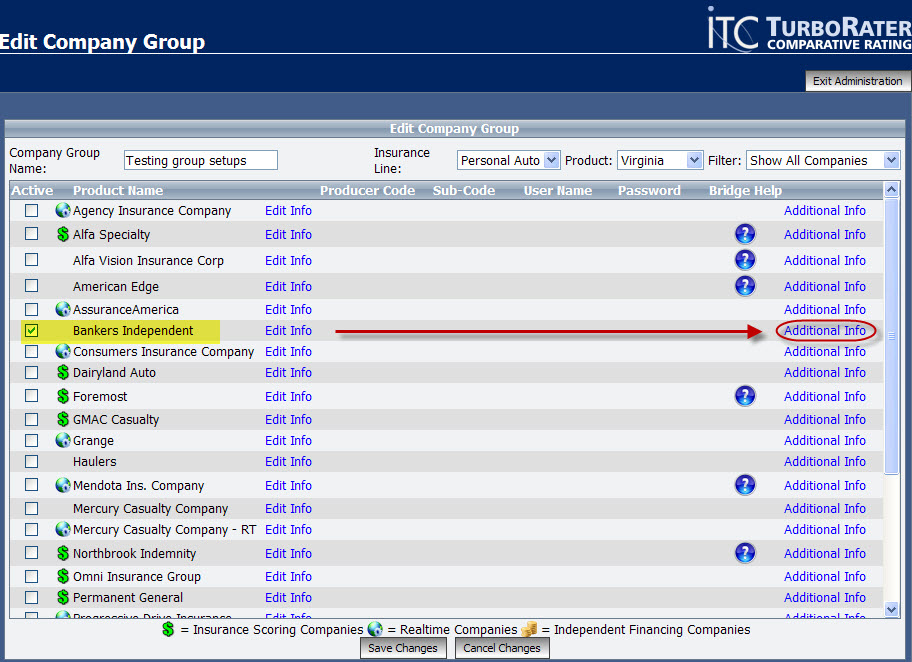
Task: Open bridge help for Alfa Vision Insurance Corp
Action: click(745, 259)
